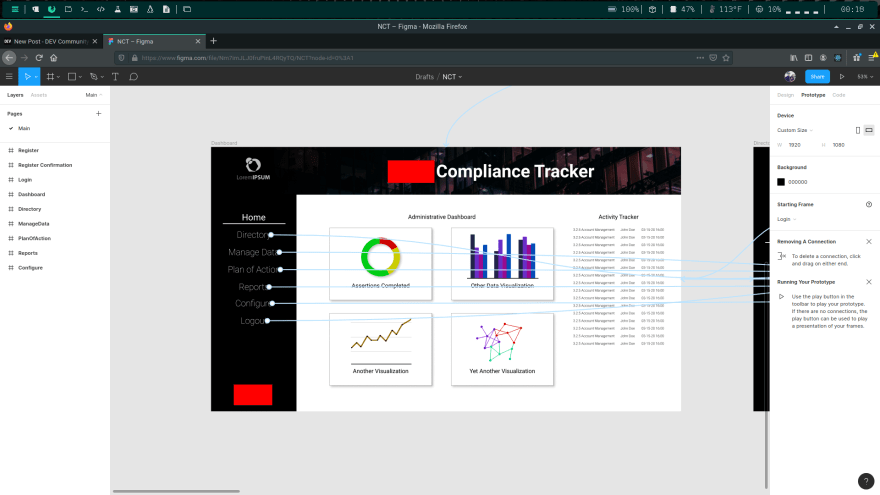
Task: Open the Figma main menu hamburger
Action: tap(9, 76)
